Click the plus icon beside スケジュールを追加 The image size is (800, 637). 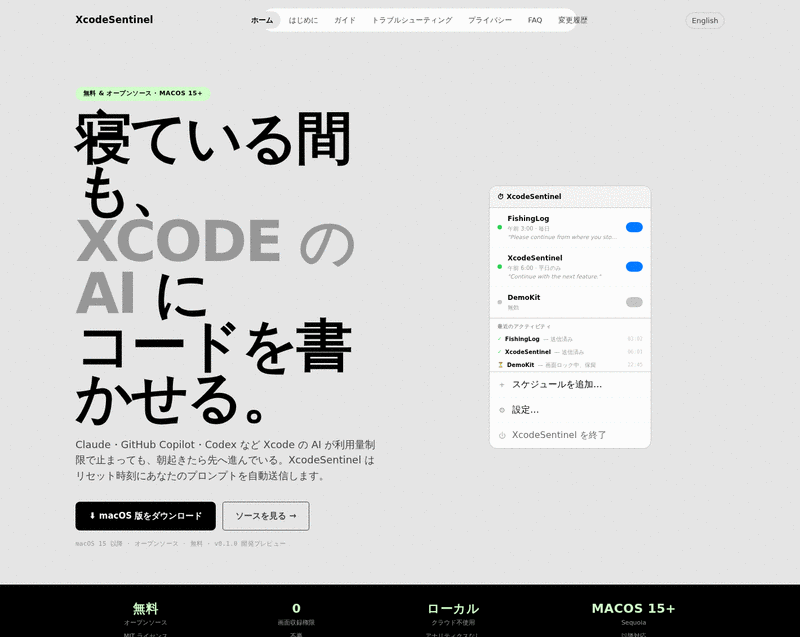502,385
